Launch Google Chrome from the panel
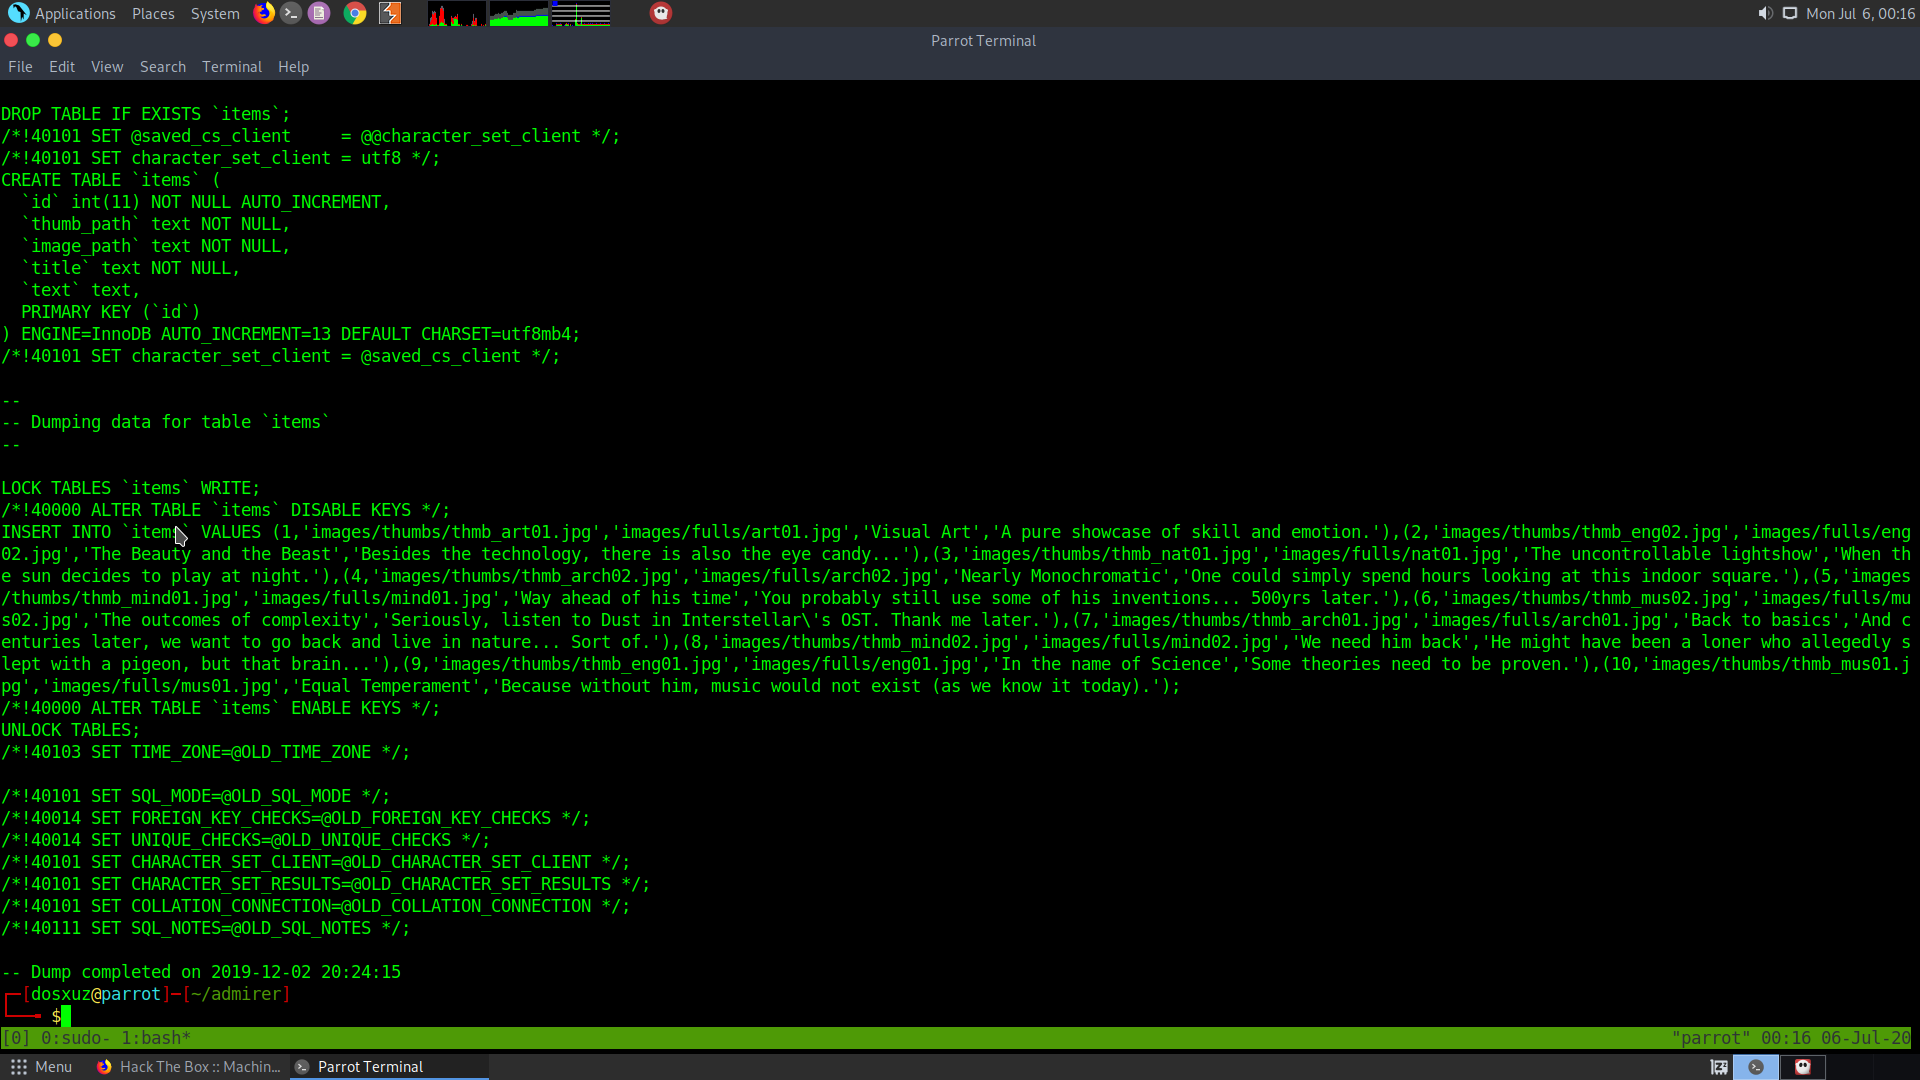The image size is (1920, 1080). pyautogui.click(x=355, y=13)
